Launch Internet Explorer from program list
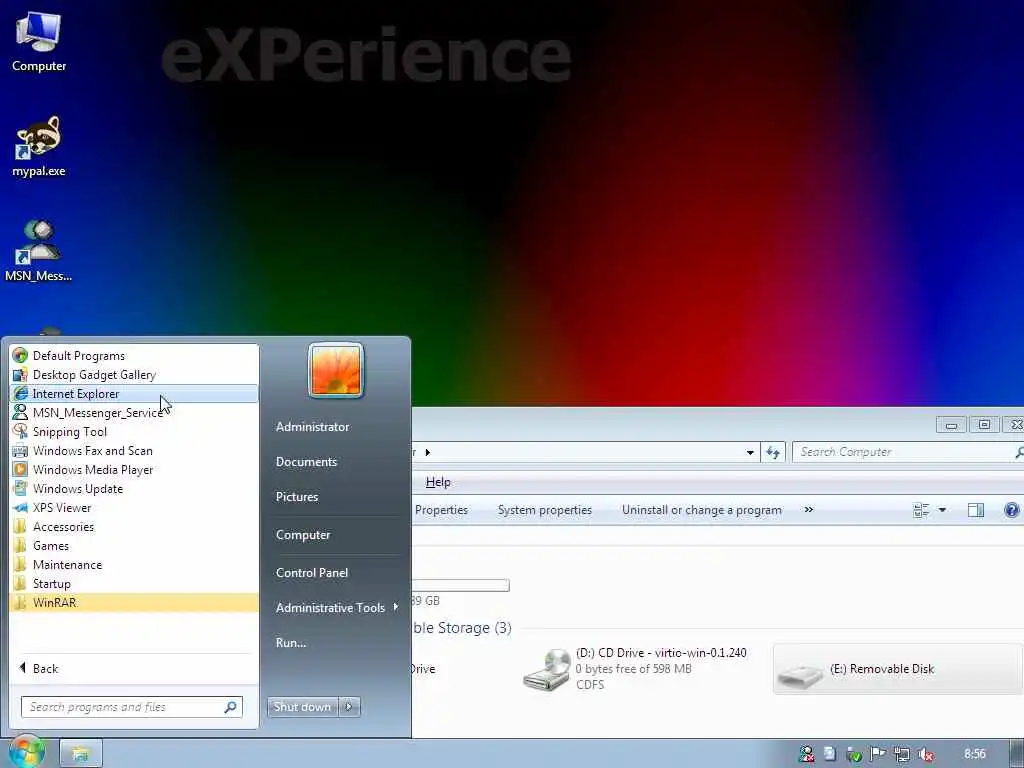 coord(134,394)
